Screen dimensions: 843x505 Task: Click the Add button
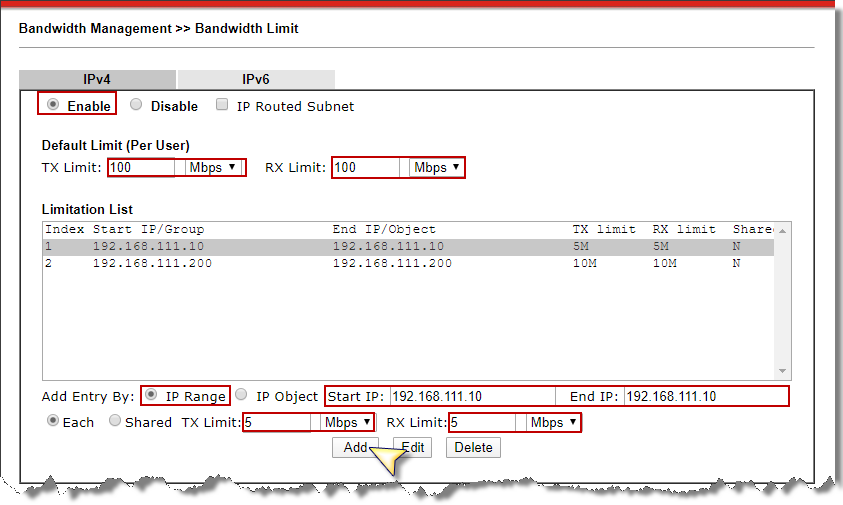click(x=355, y=447)
